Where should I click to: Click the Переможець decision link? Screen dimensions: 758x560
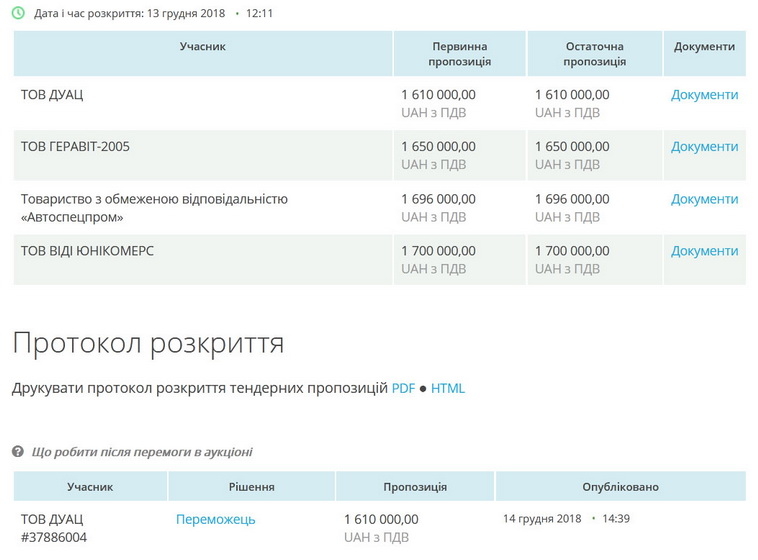215,519
